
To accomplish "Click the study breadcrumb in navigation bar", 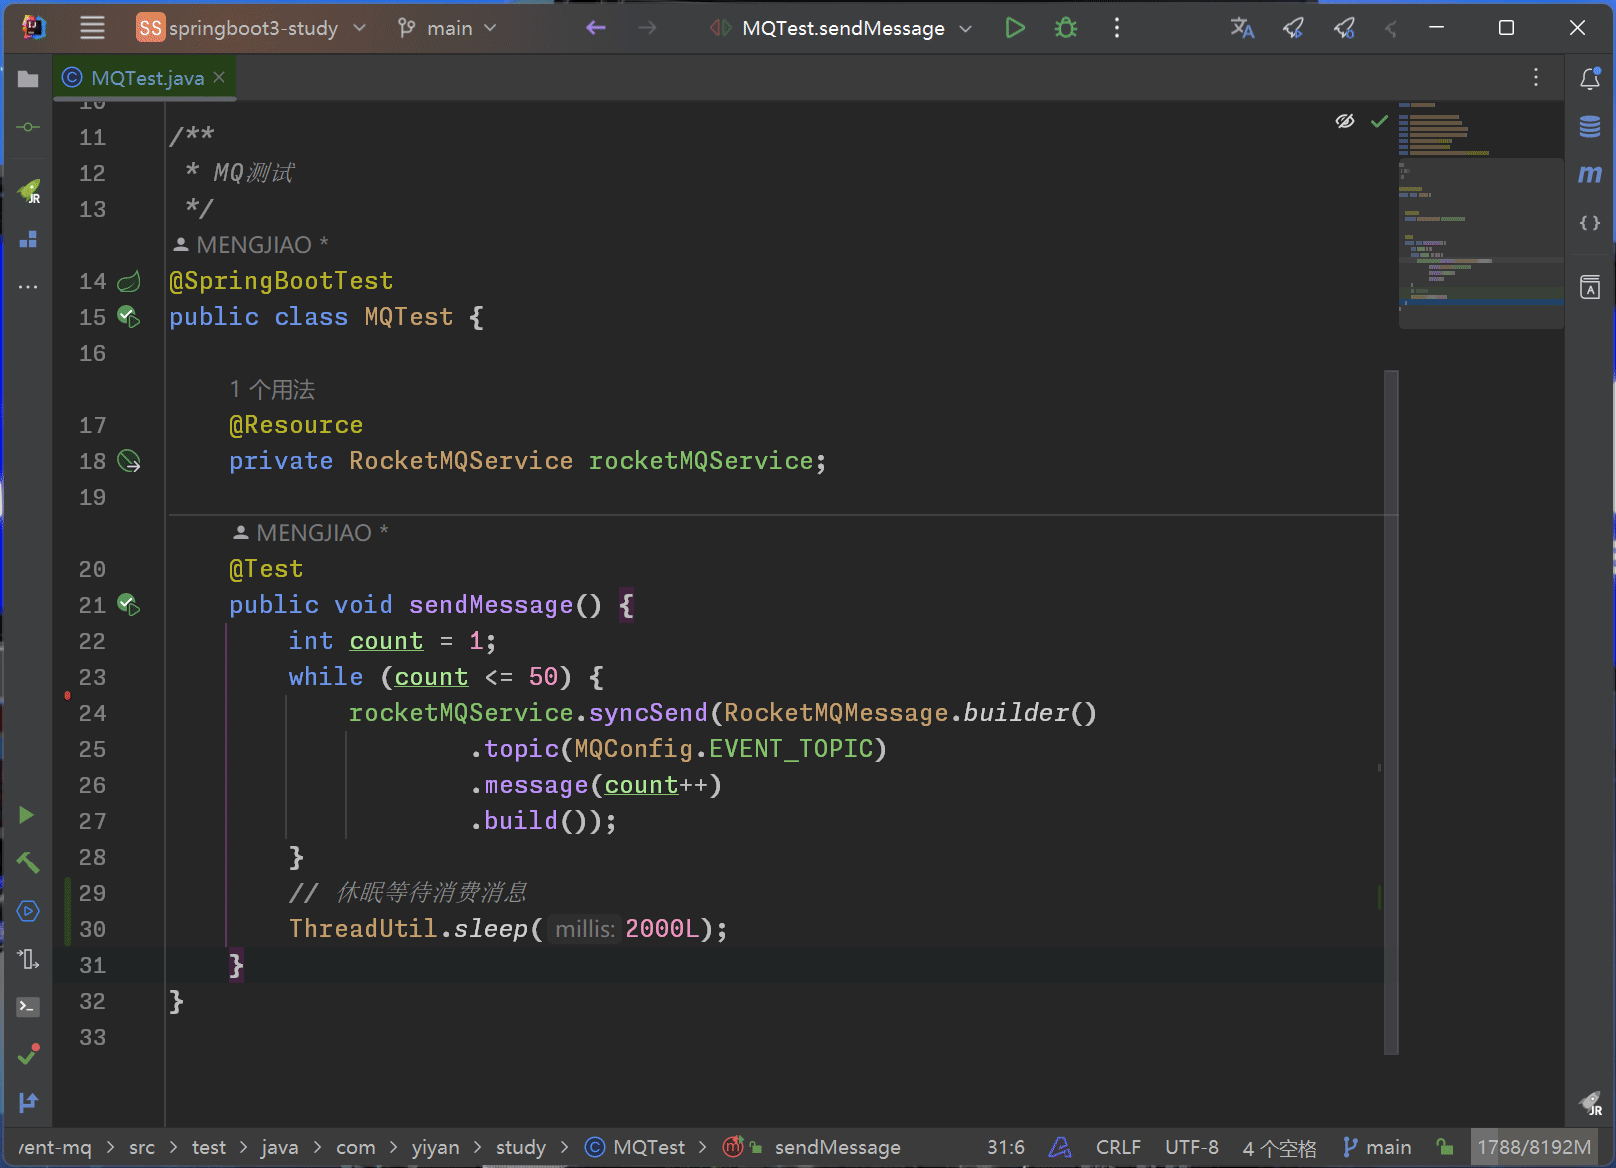I will point(521,1147).
